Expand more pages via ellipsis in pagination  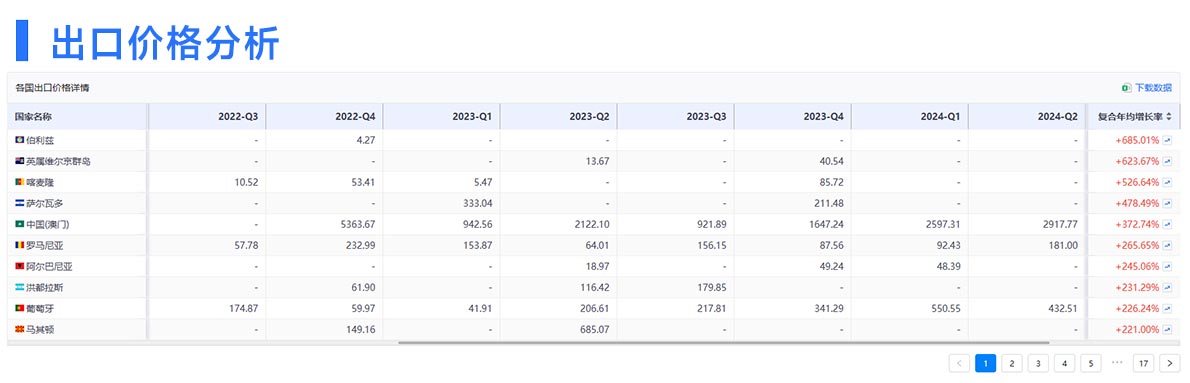pos(1117,363)
